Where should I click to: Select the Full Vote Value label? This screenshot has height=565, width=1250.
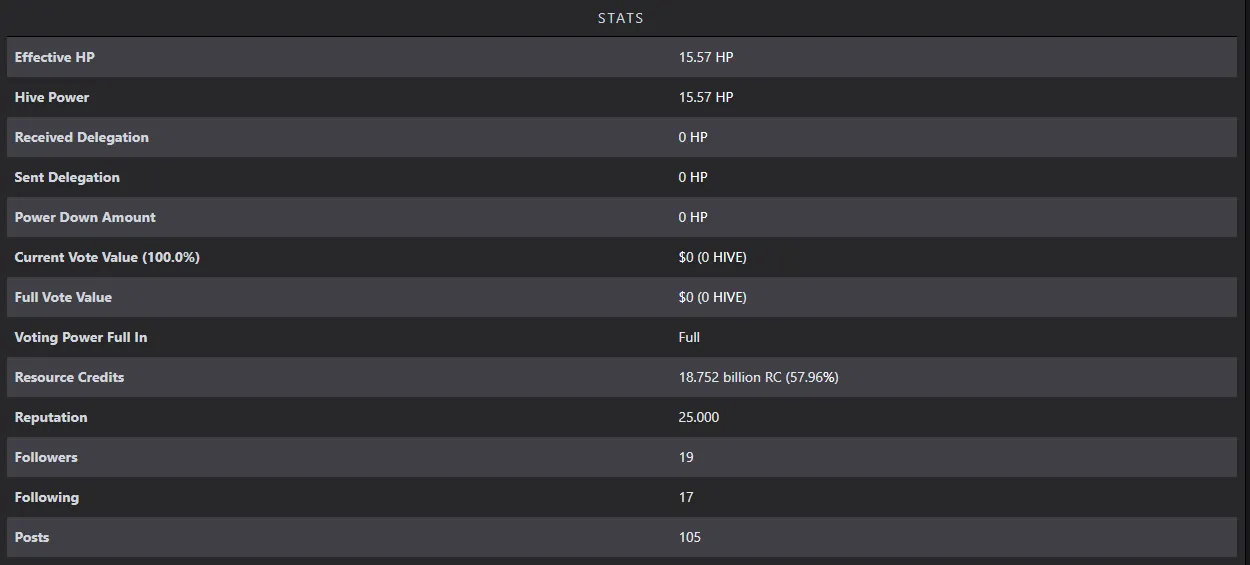63,297
